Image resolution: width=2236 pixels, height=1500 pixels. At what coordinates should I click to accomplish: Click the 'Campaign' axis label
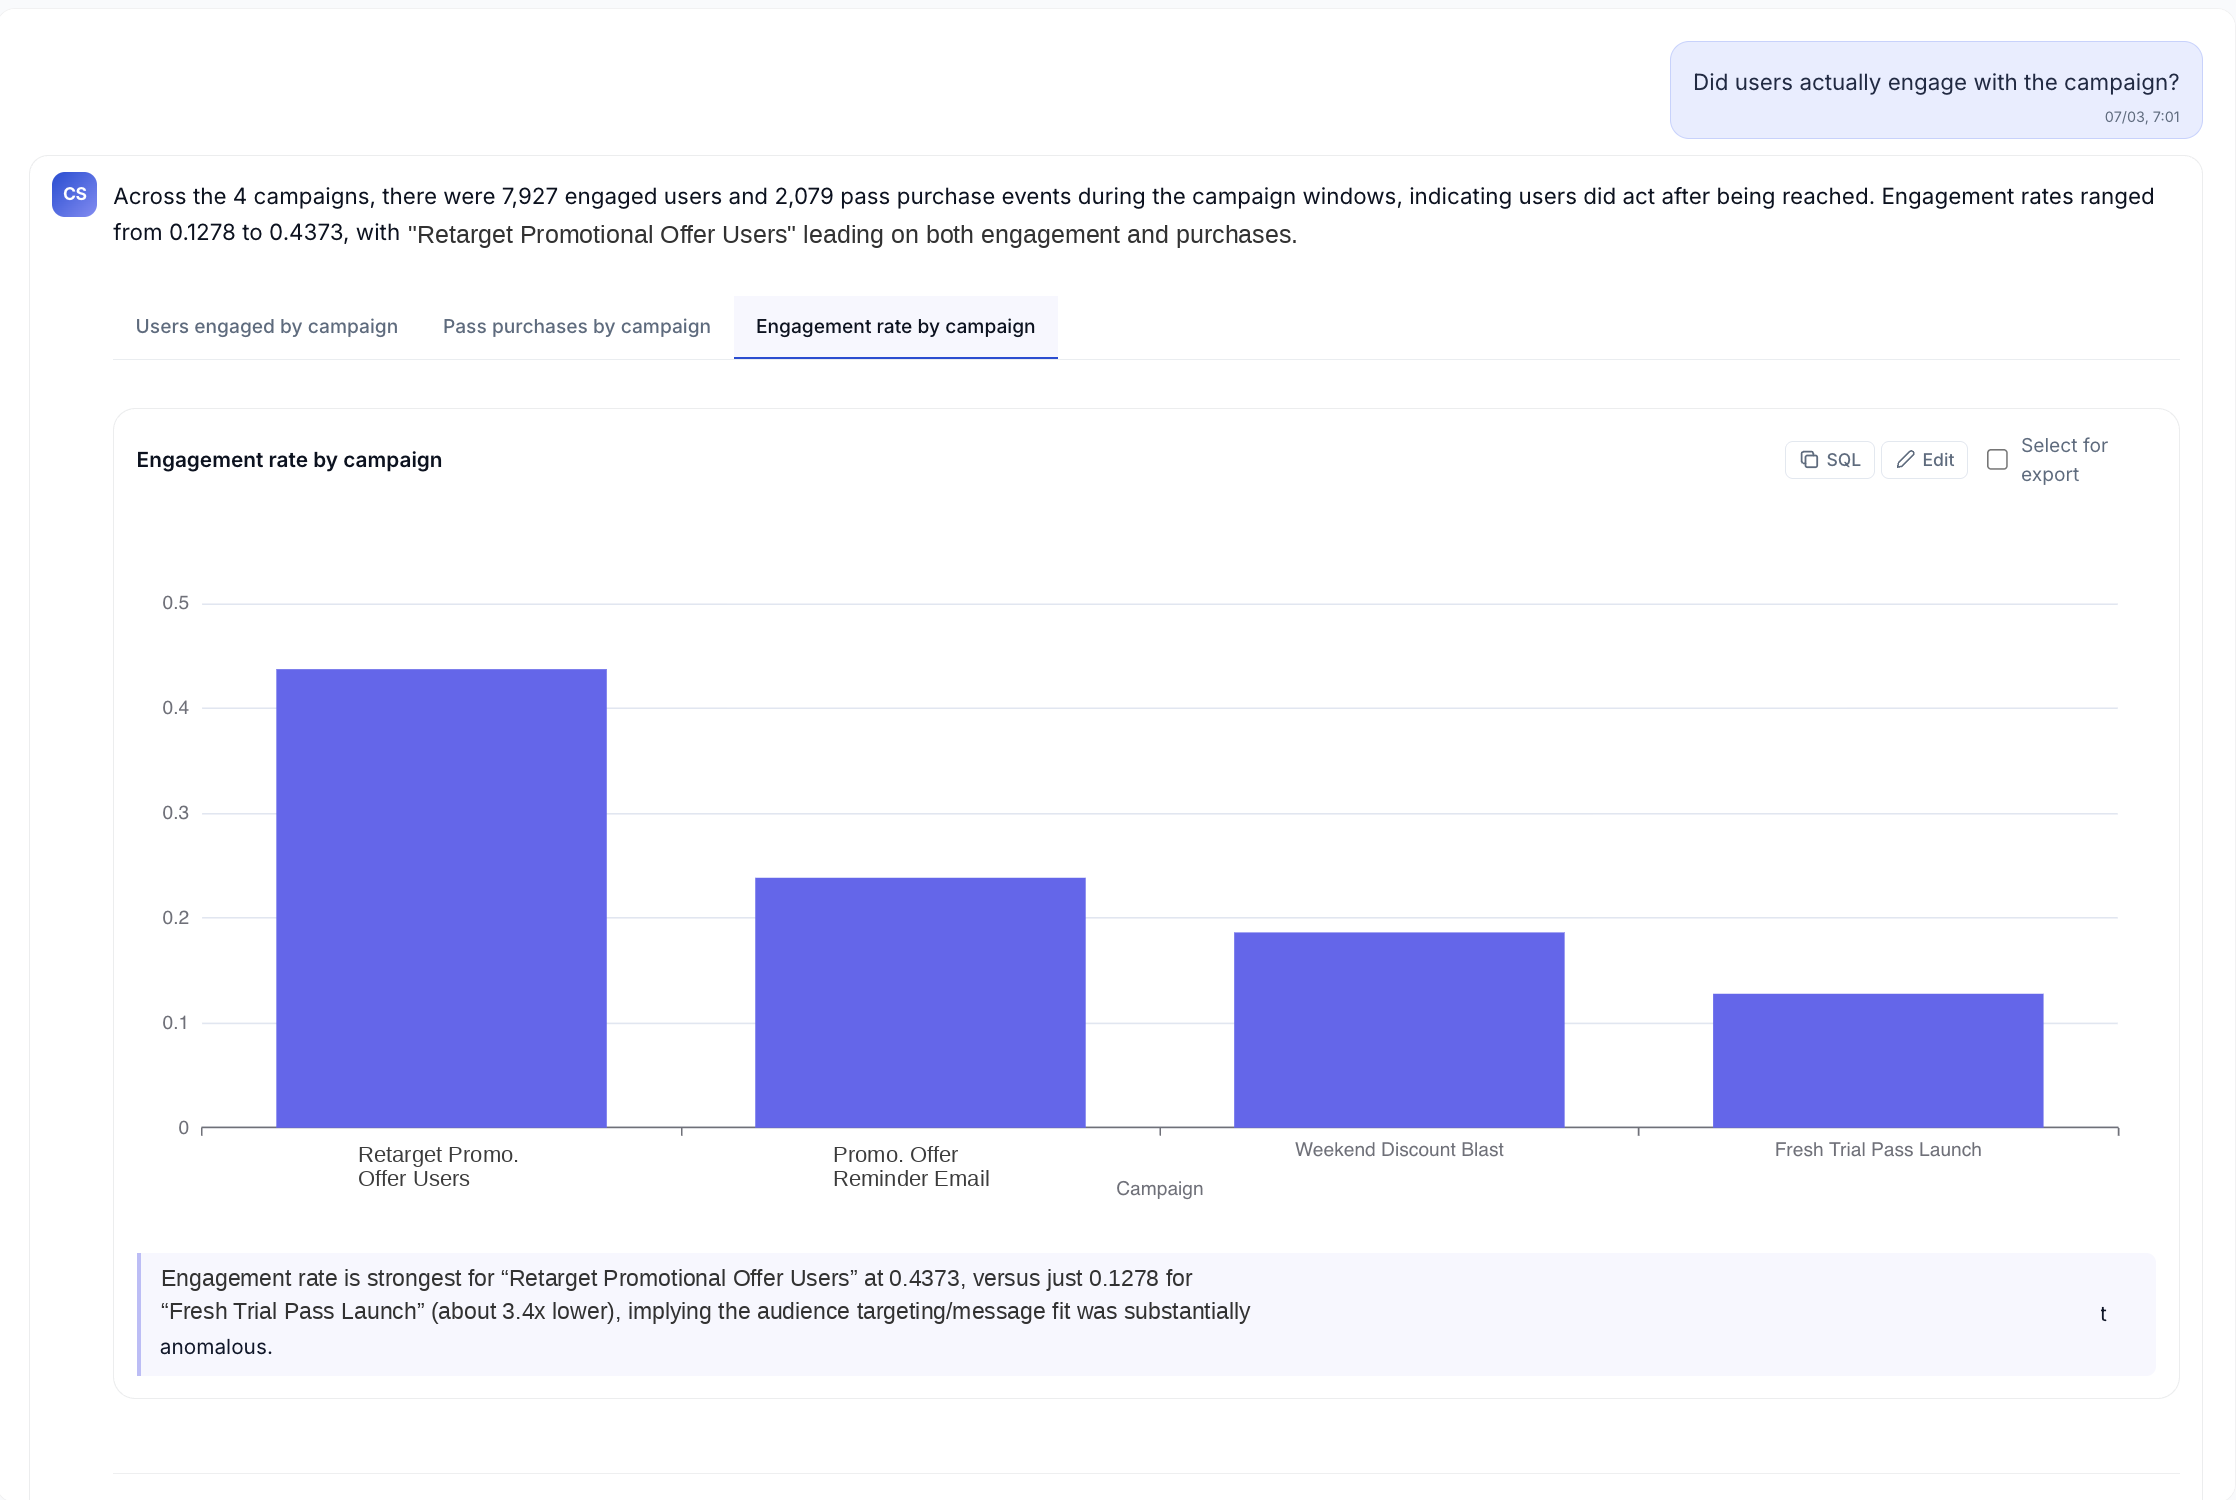[x=1159, y=1188]
